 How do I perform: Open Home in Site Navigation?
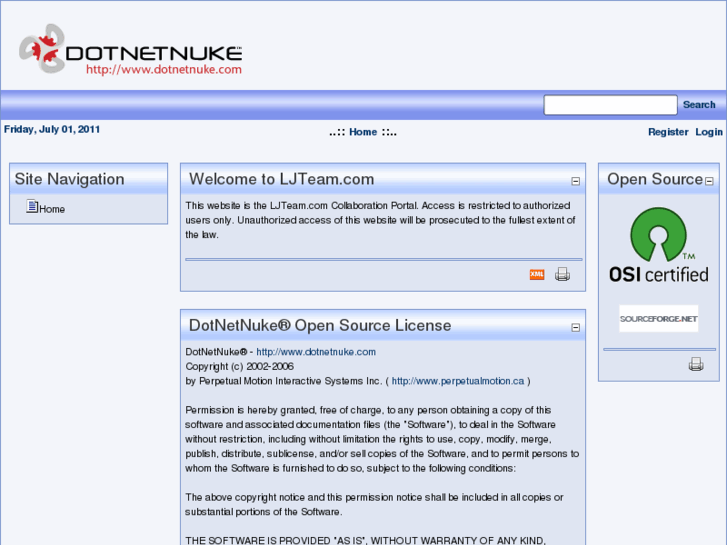tap(52, 209)
